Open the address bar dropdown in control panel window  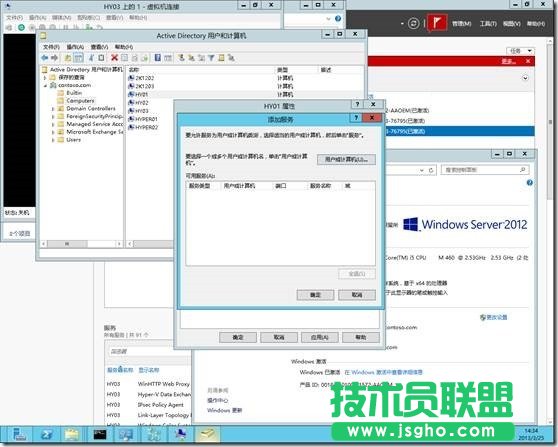pyautogui.click(x=422, y=170)
